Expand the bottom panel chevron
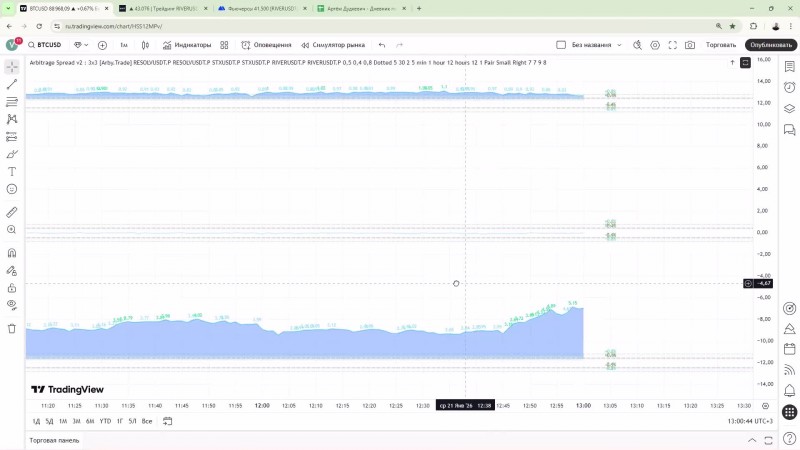The height and width of the screenshot is (450, 800). pos(752,440)
